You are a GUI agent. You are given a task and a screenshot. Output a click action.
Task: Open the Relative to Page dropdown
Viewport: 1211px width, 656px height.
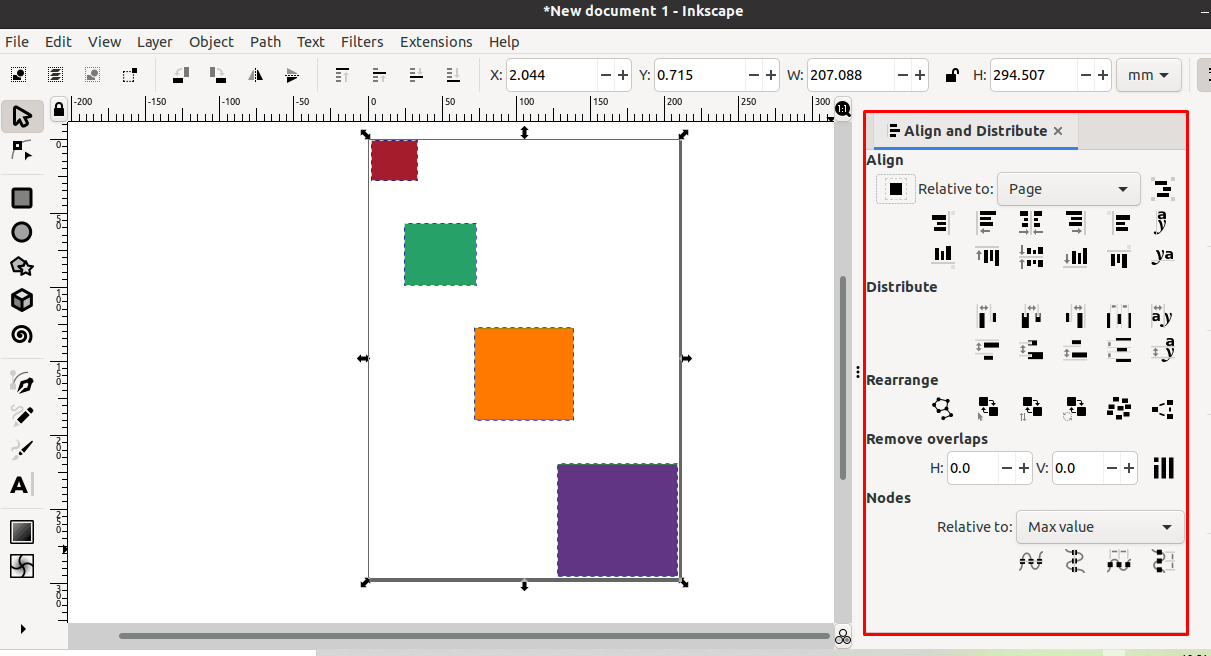pyautogui.click(x=1068, y=188)
